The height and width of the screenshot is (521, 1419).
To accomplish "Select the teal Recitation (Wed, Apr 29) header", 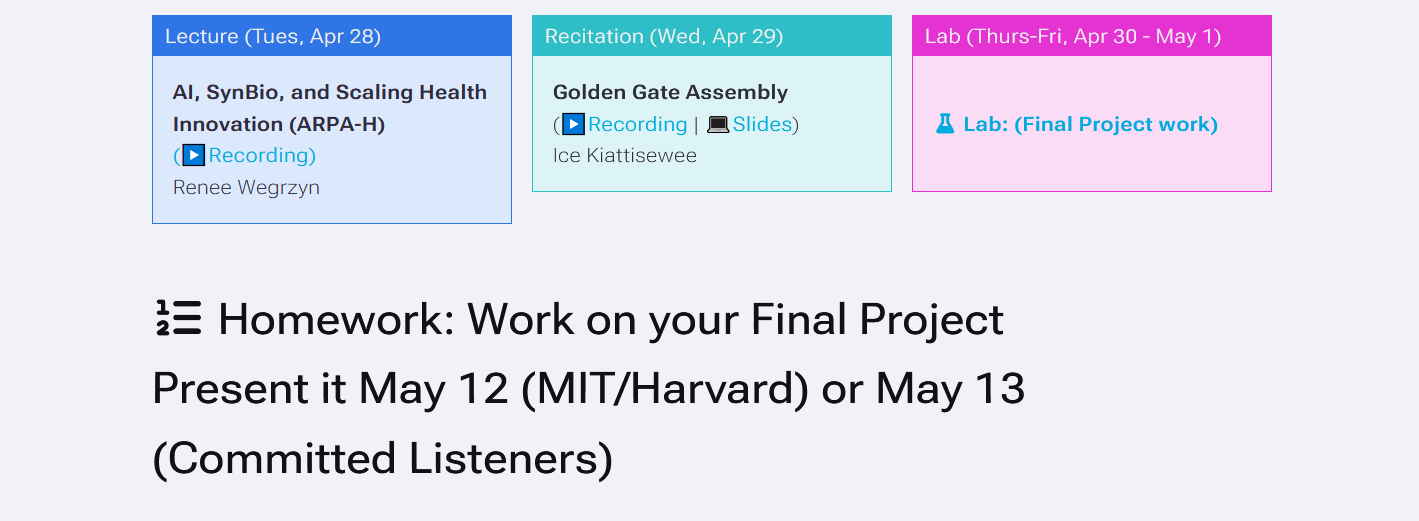I will click(712, 36).
